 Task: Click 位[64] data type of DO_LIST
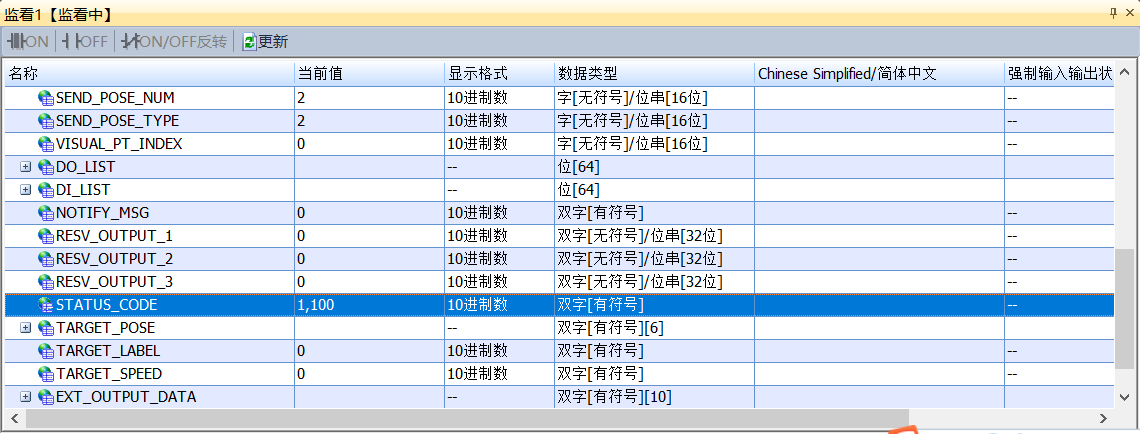tap(578, 167)
